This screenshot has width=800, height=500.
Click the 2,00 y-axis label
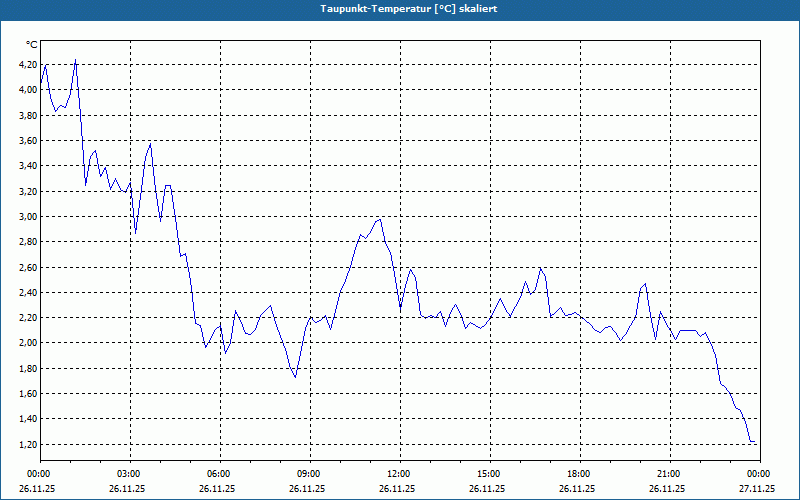pos(29,343)
